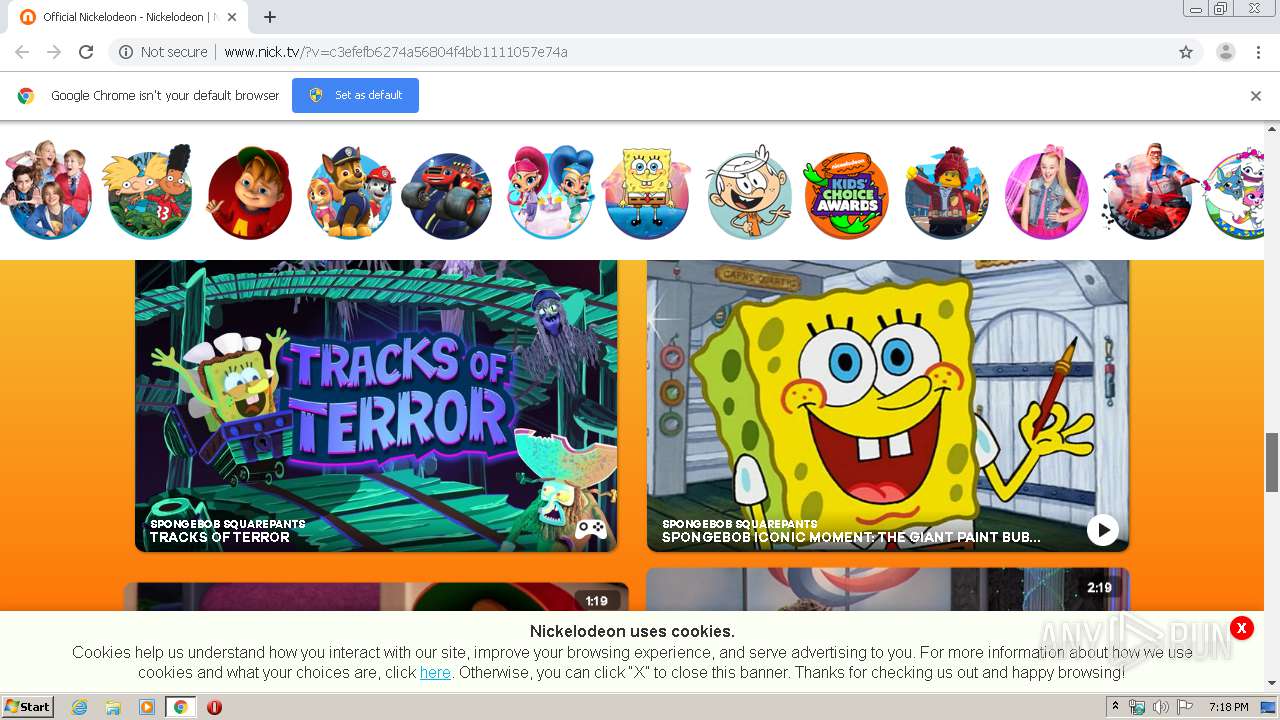
Task: Click the Show desktop button
Action: [1270, 707]
